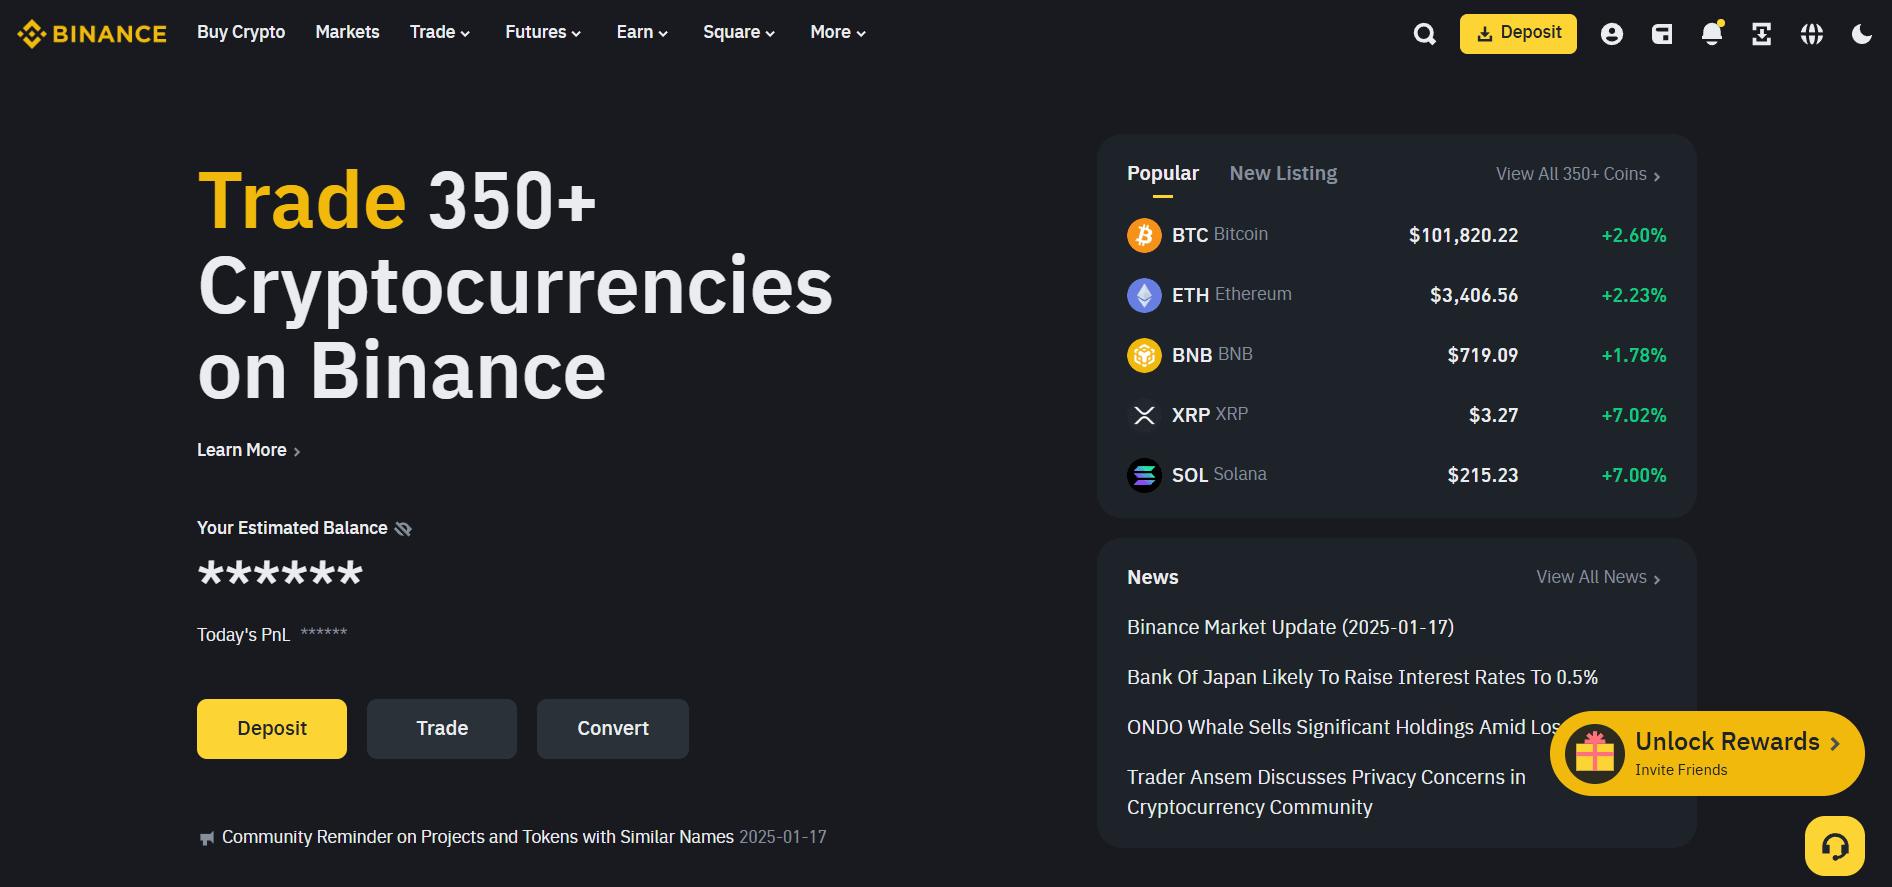Toggle dark mode moon icon
The width and height of the screenshot is (1892, 887).
1861,34
